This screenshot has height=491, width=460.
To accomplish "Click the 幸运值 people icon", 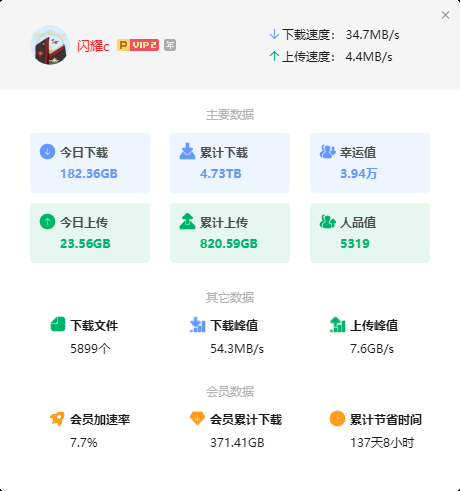I will click(x=327, y=152).
